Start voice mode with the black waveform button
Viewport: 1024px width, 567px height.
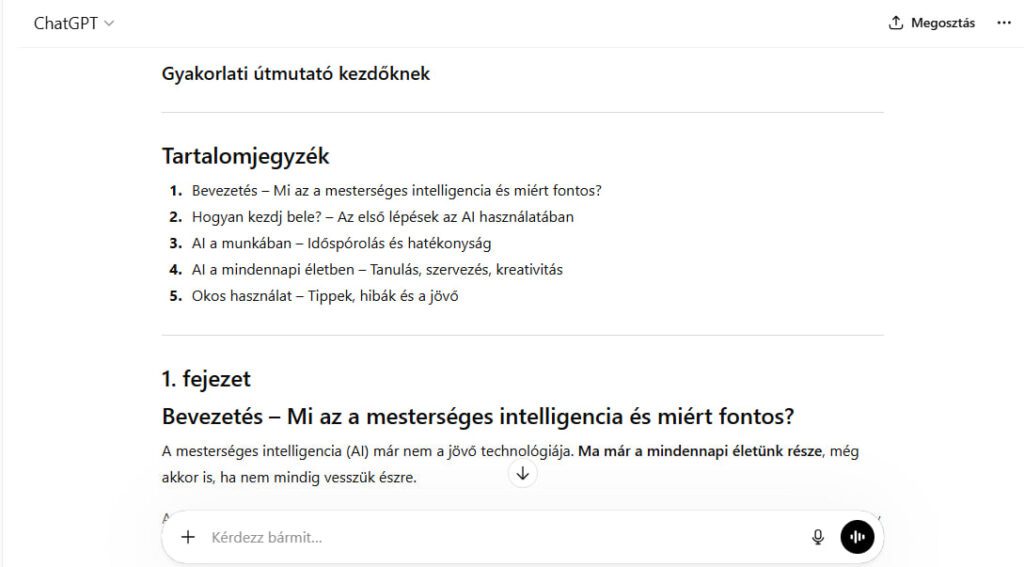click(x=857, y=537)
